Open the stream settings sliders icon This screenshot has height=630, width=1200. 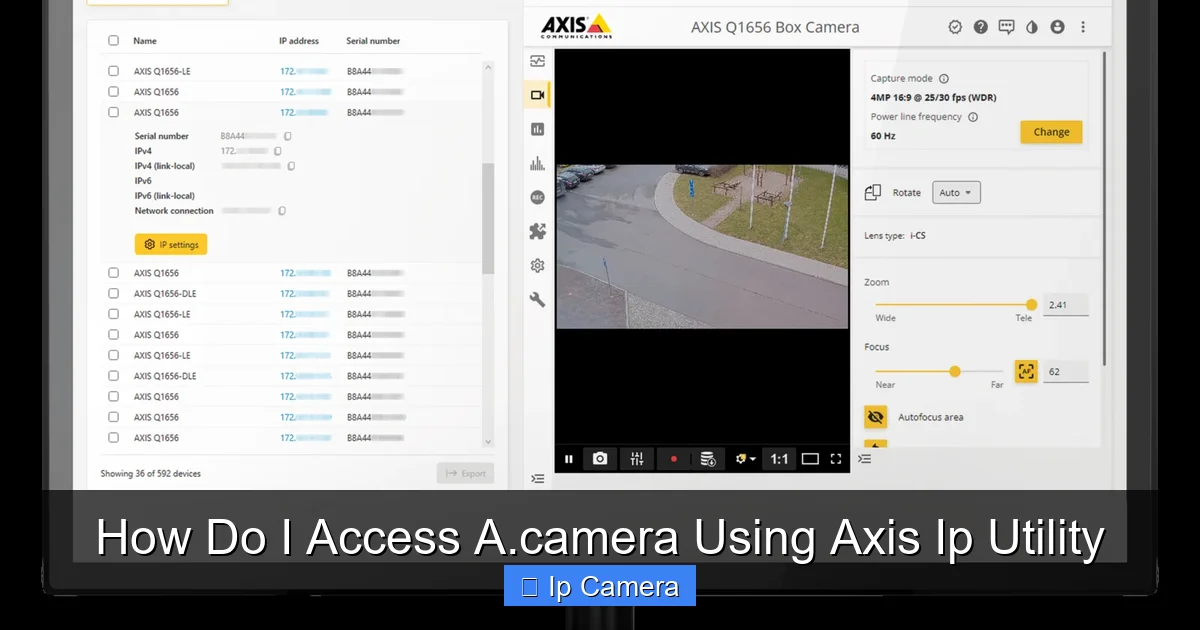click(637, 459)
